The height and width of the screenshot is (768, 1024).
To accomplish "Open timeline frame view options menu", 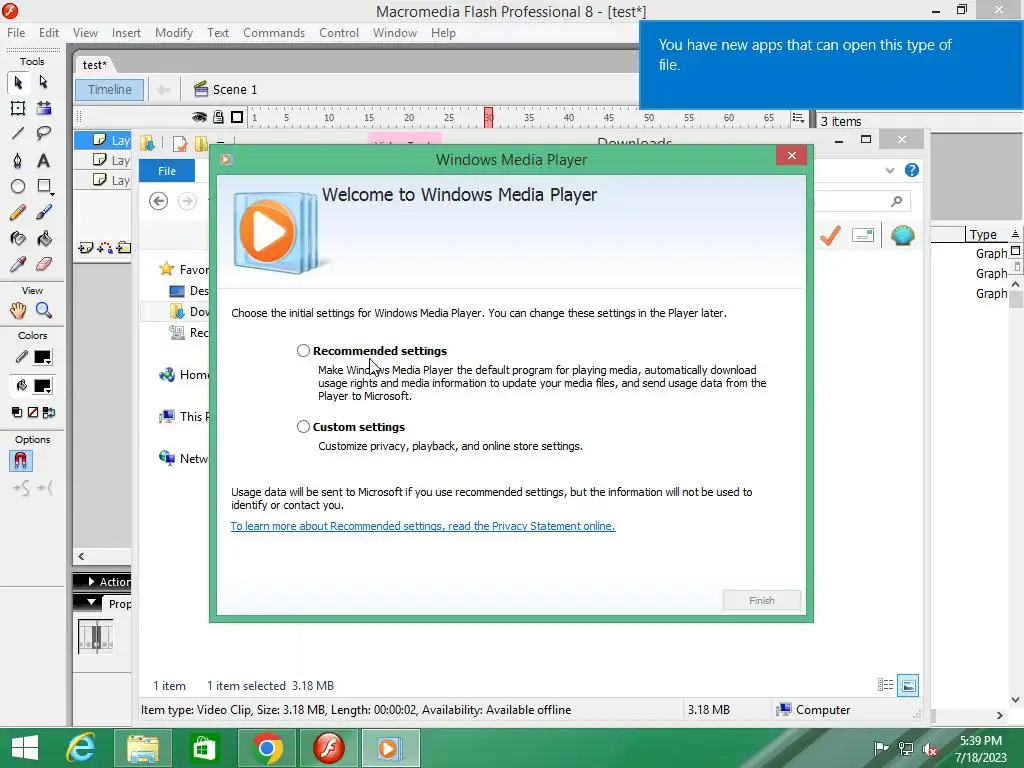I will [798, 118].
